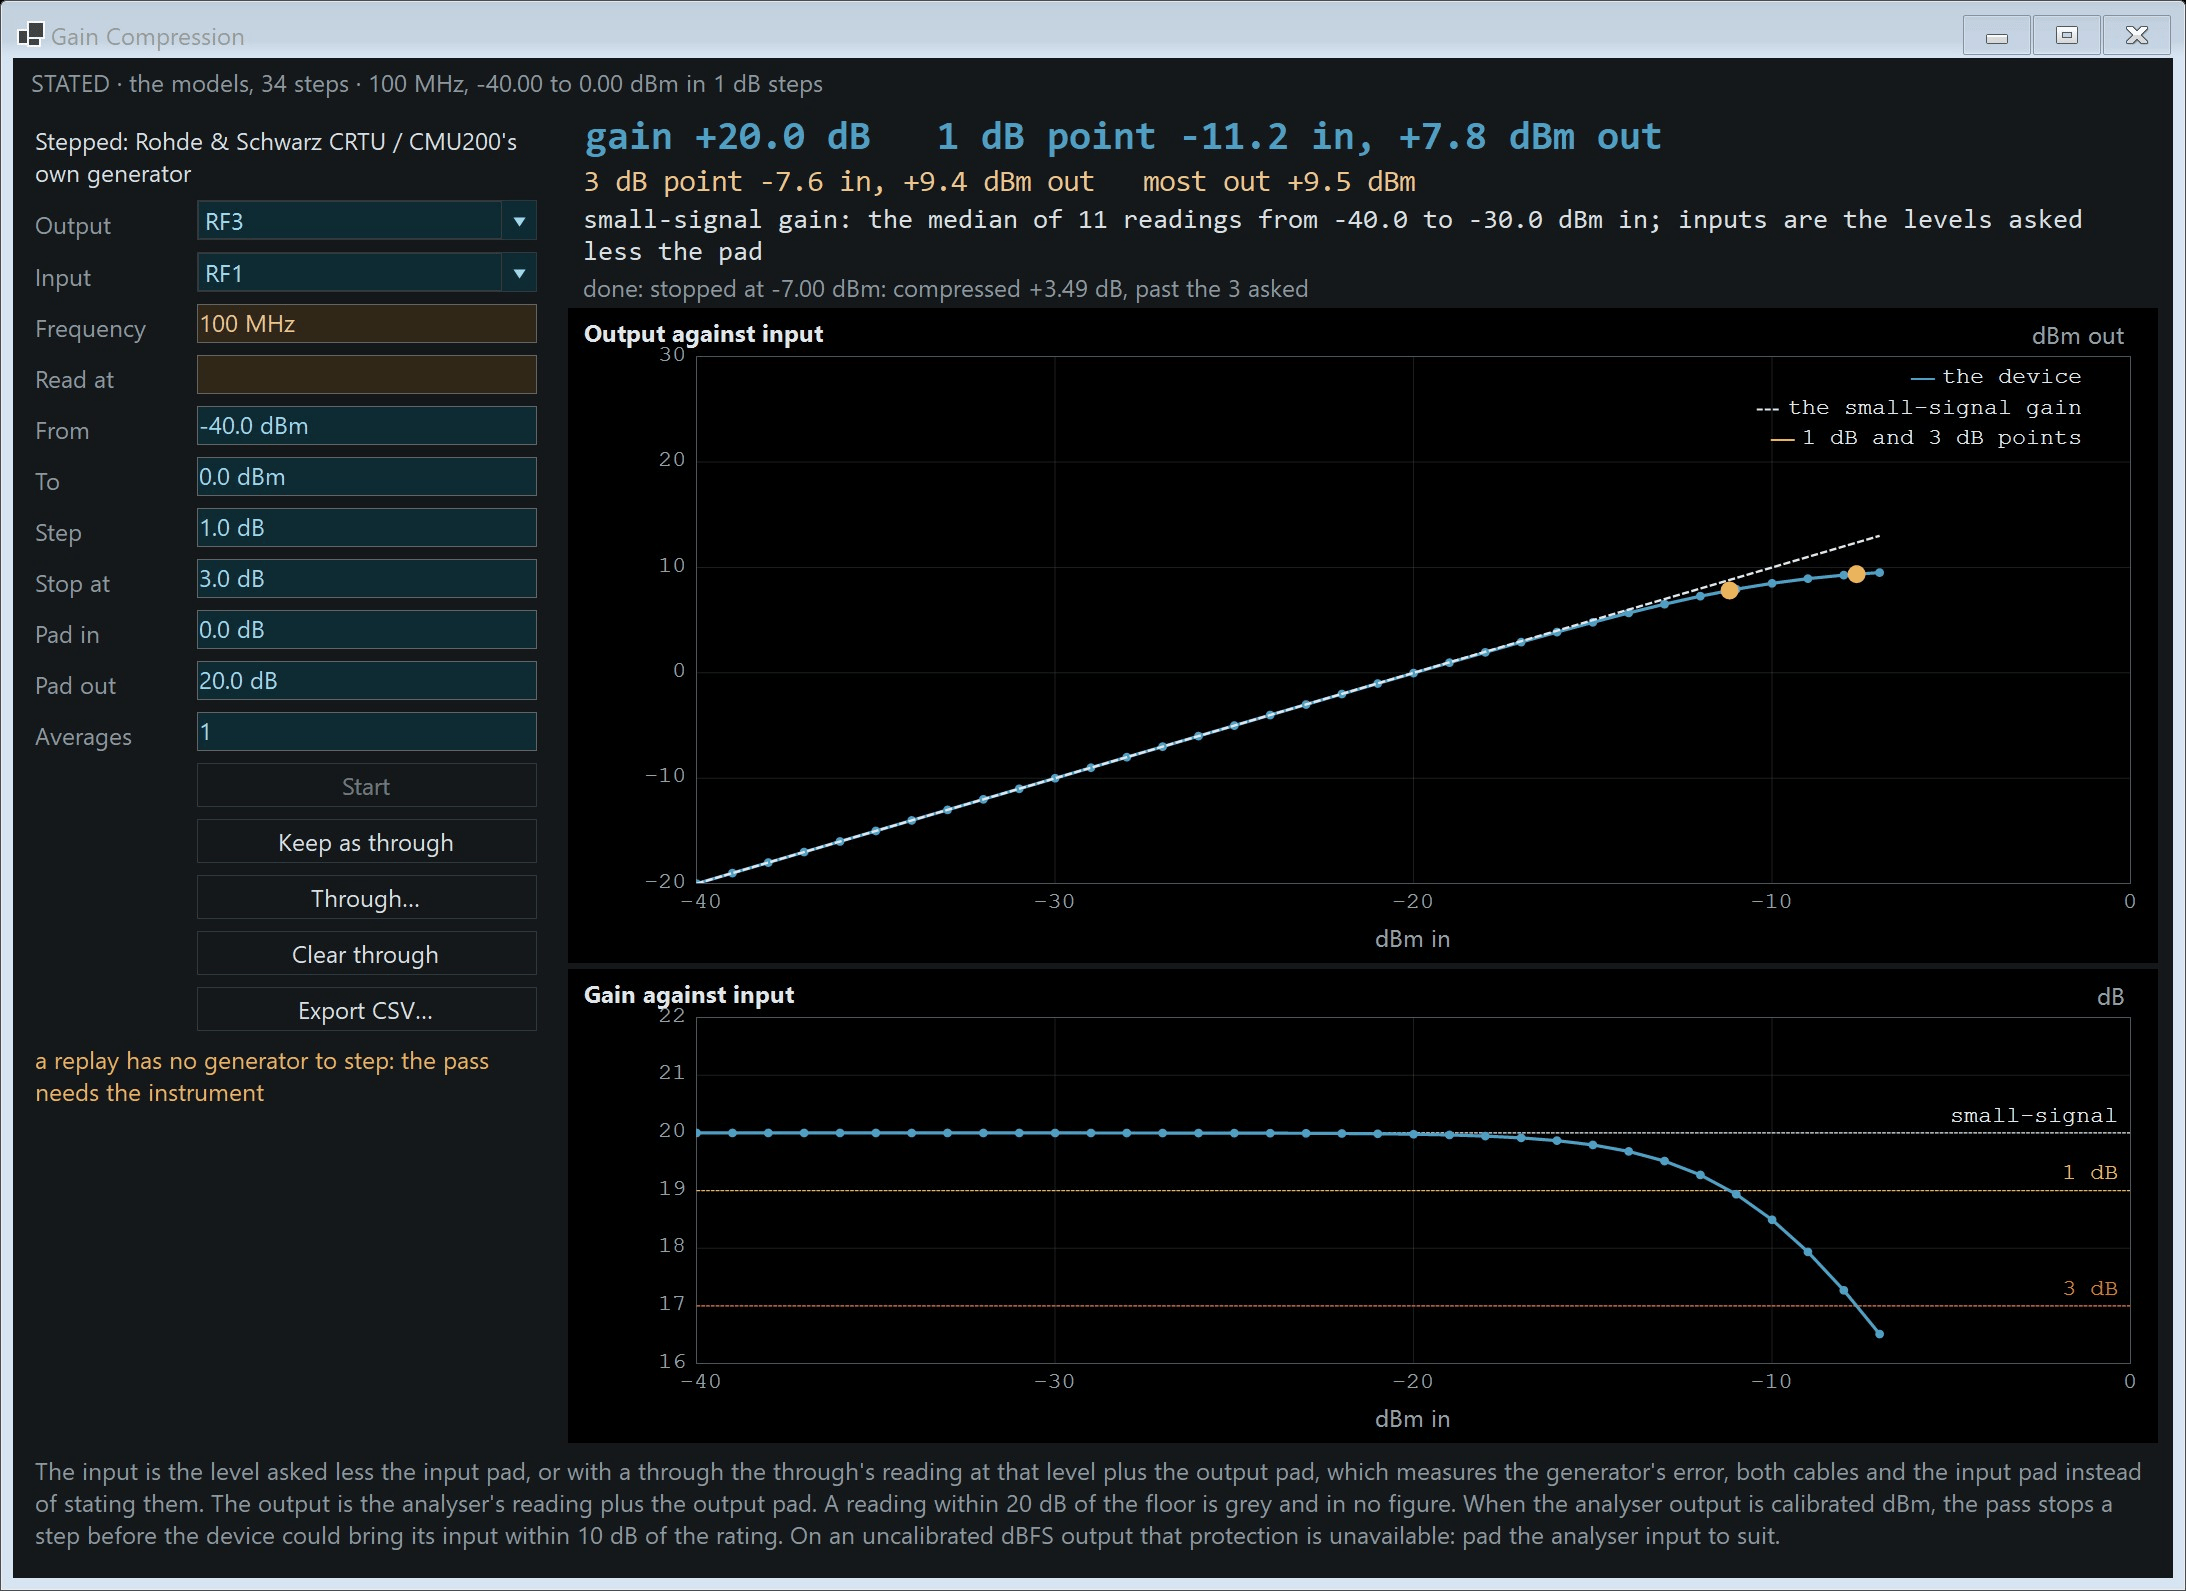Open the Input port dropdown arrow
The image size is (2186, 1591).
519,273
